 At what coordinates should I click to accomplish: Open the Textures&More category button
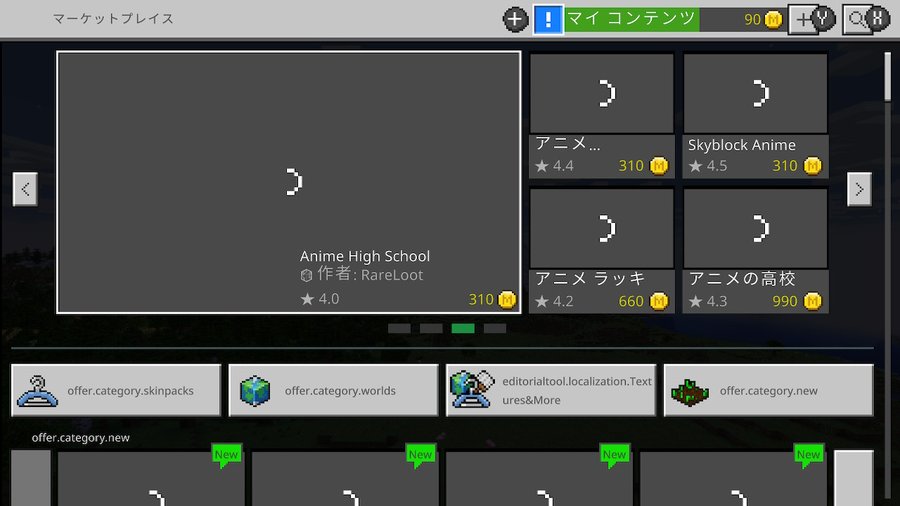551,390
